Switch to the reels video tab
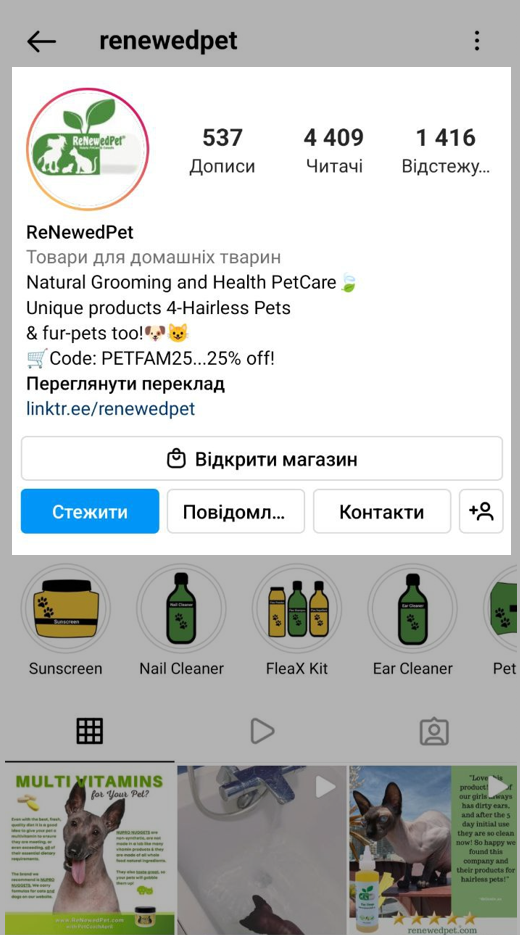This screenshot has height=935, width=520. (x=262, y=730)
